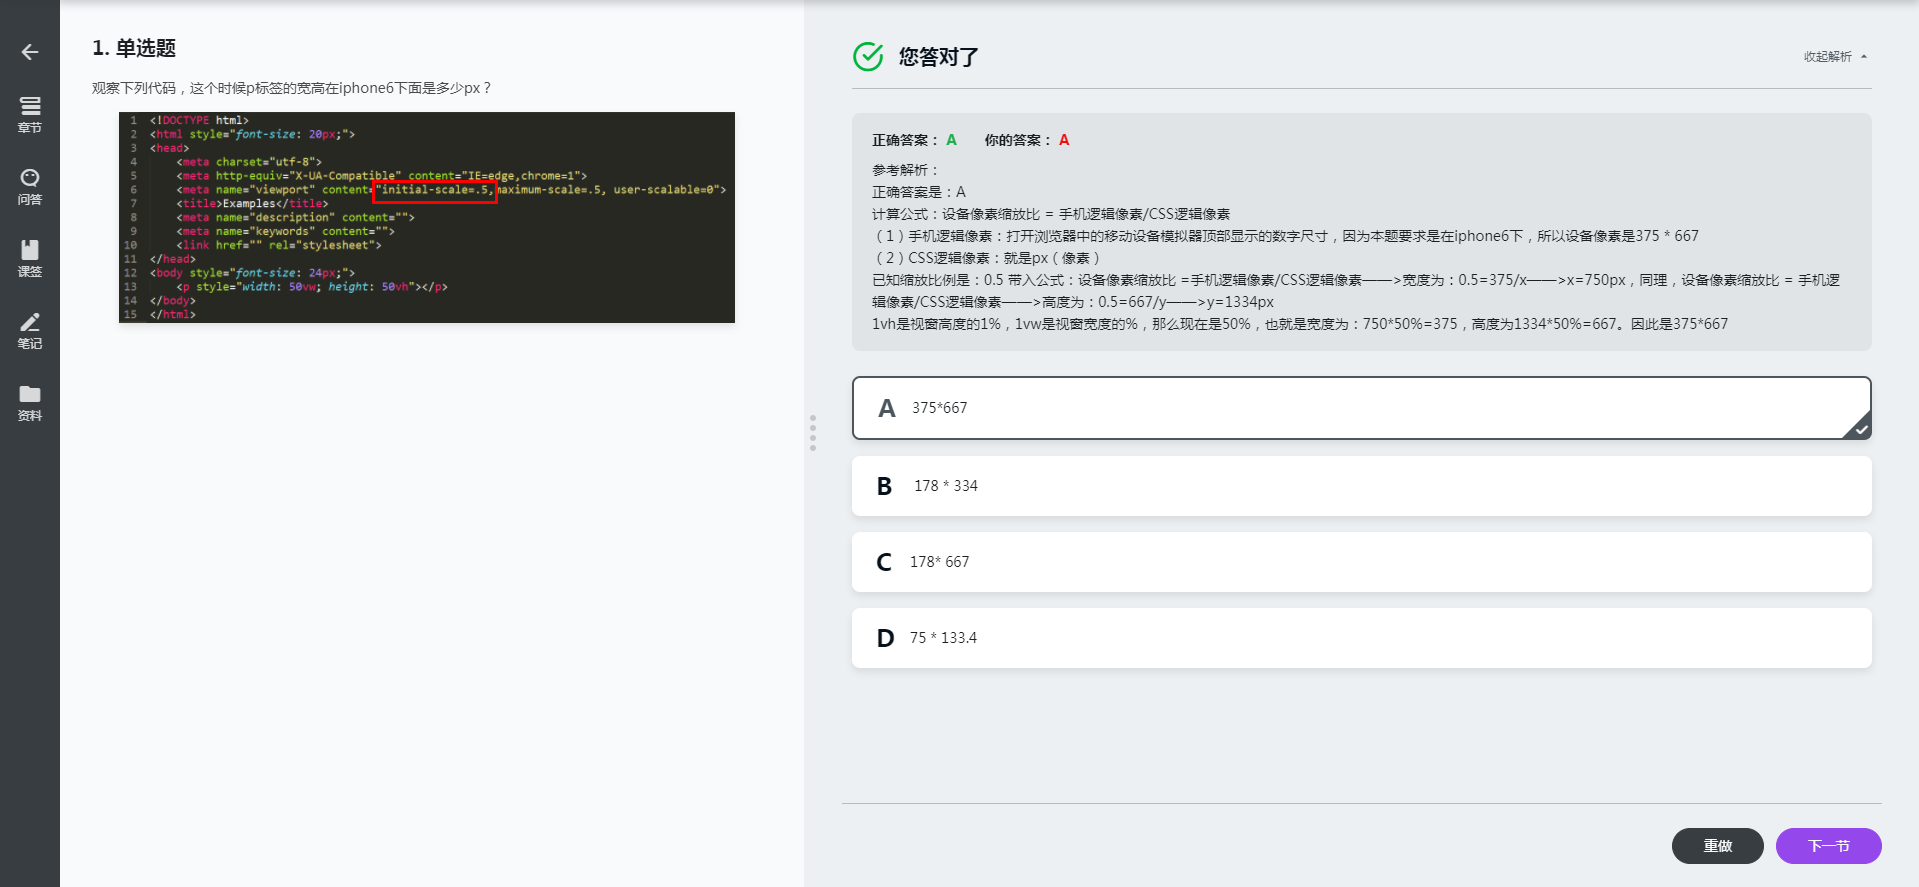Click the line about 手机逻辑像素 explanation
The image size is (1919, 887).
click(1285, 236)
